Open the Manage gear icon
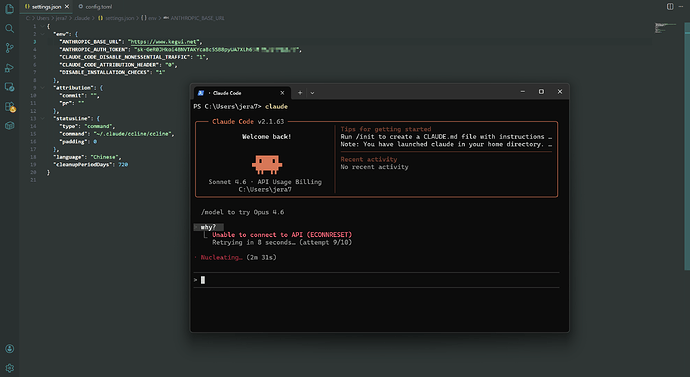The height and width of the screenshot is (377, 690). pyautogui.click(x=9, y=368)
